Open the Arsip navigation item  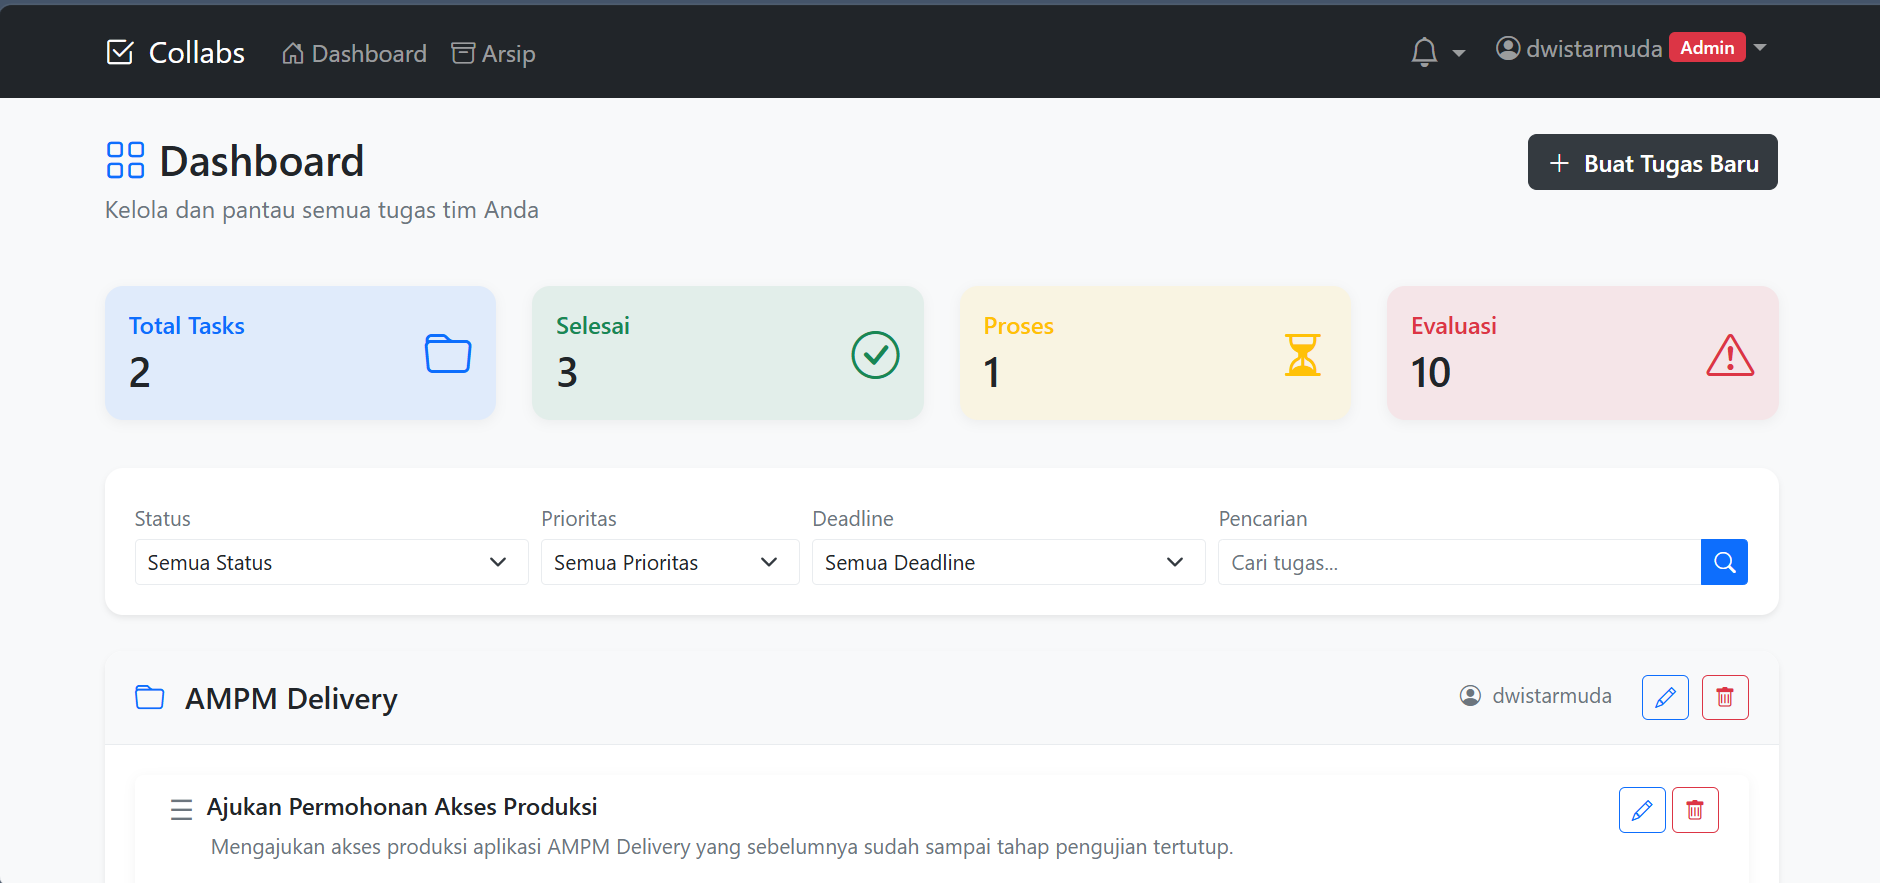click(x=494, y=53)
